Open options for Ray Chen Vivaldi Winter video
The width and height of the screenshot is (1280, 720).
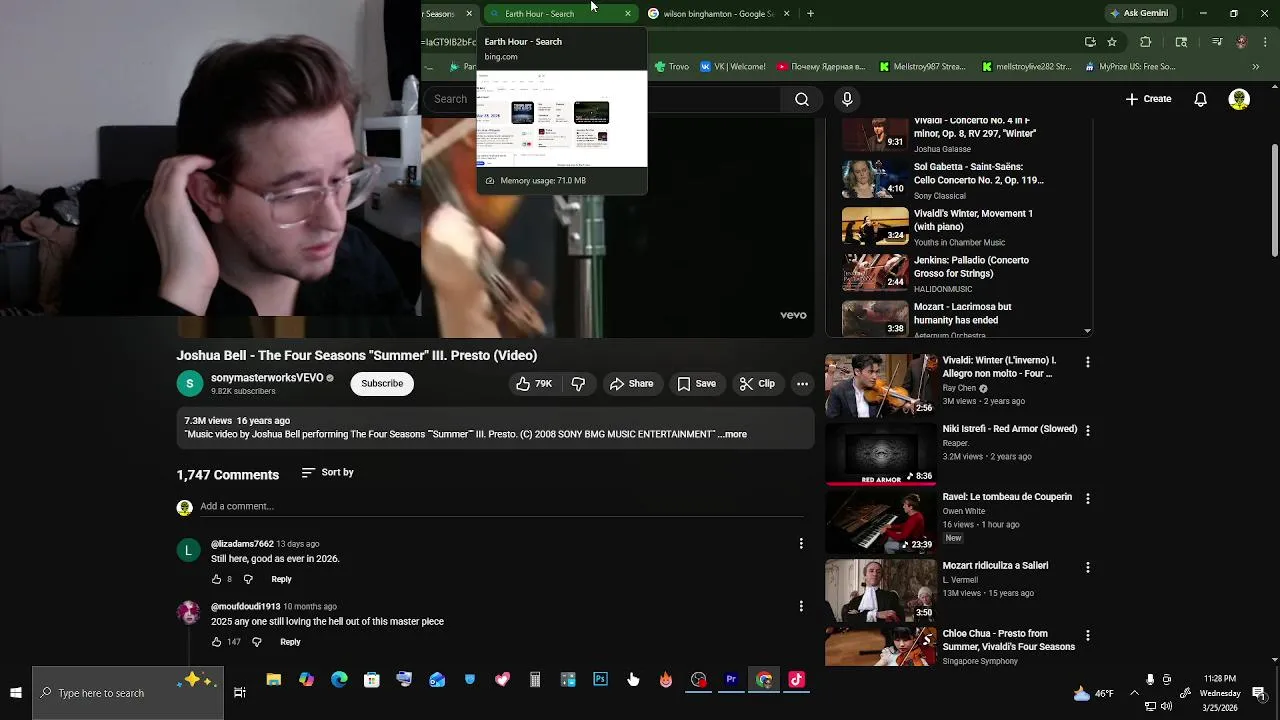[x=1088, y=362]
